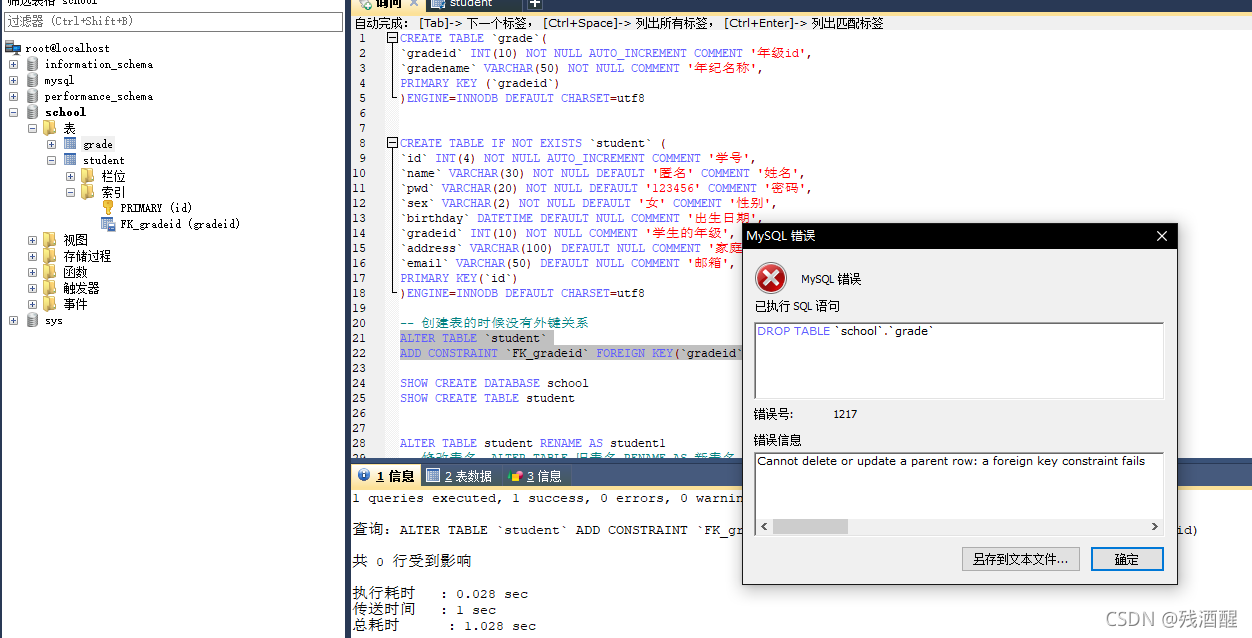Click the 確定 button in error dialog
The image size is (1252, 638).
[x=1127, y=559]
